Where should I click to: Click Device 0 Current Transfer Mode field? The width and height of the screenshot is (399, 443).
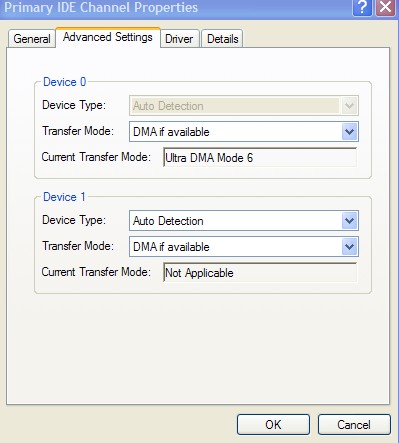point(260,157)
